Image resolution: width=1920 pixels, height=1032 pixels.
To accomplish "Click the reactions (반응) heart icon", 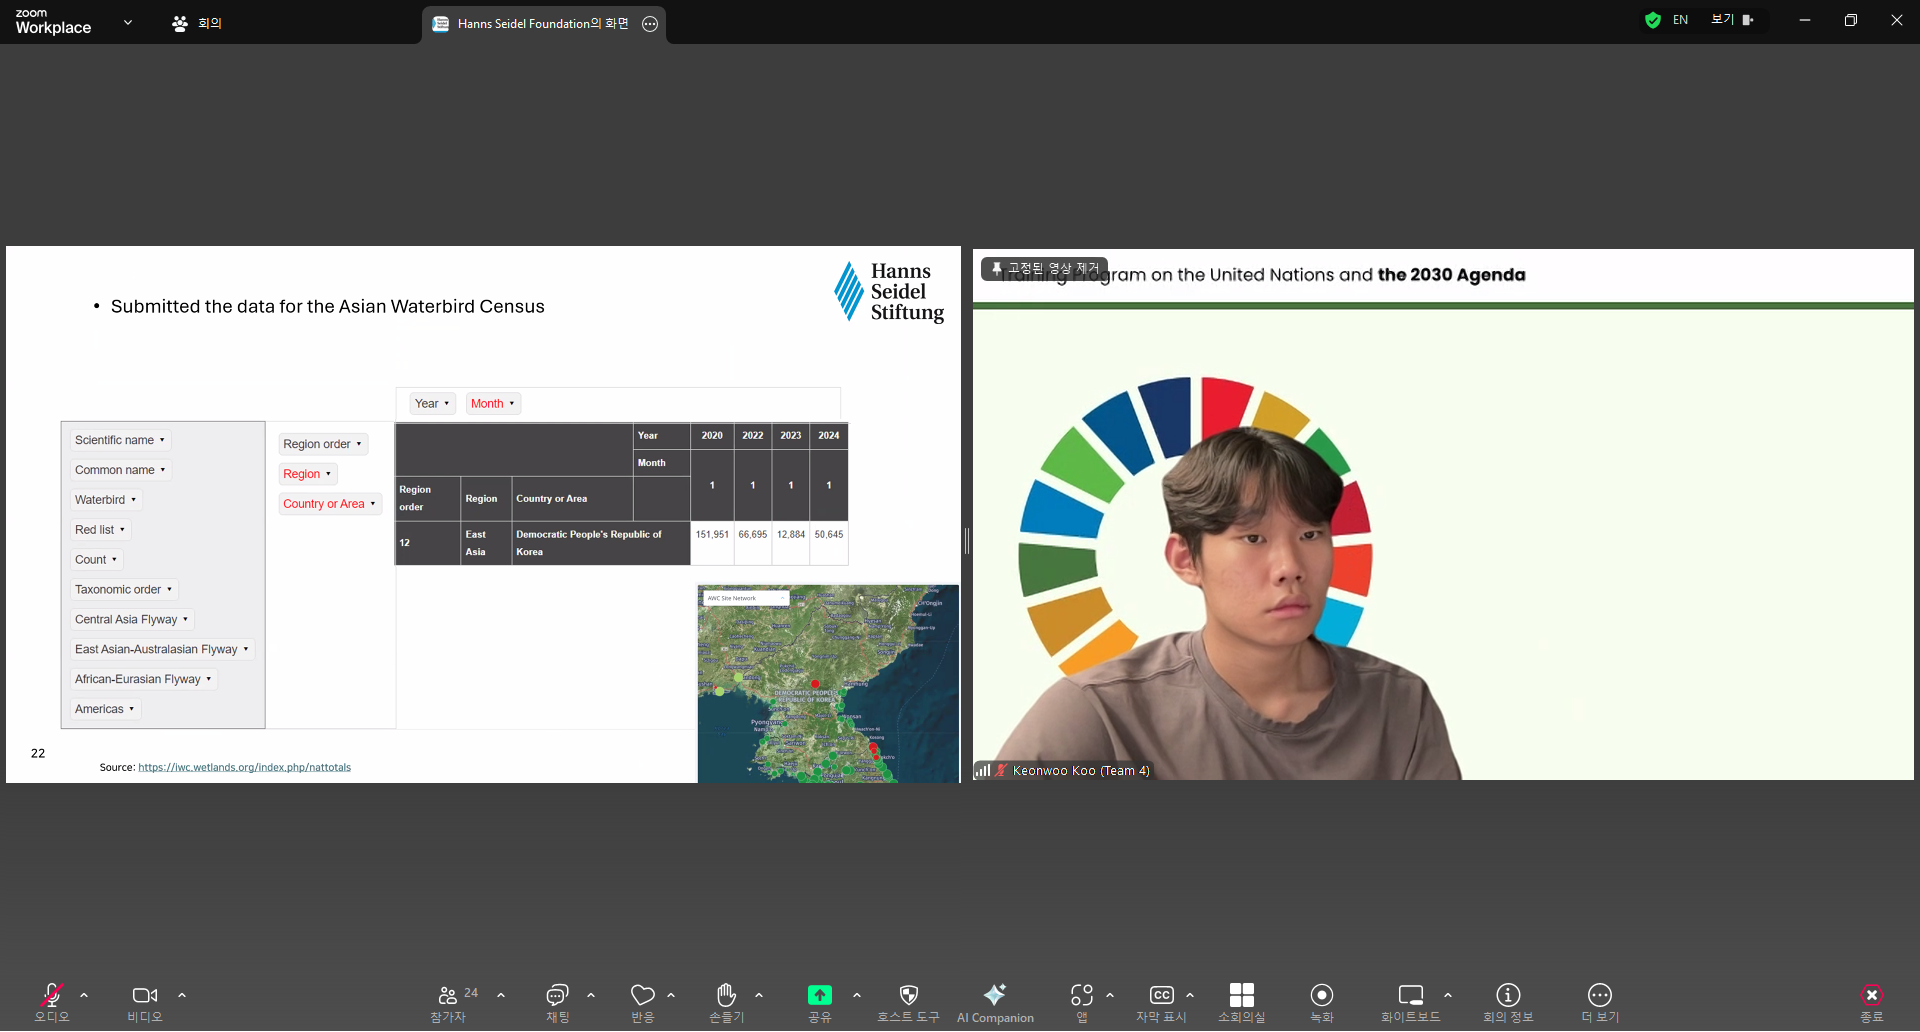I will coord(642,995).
